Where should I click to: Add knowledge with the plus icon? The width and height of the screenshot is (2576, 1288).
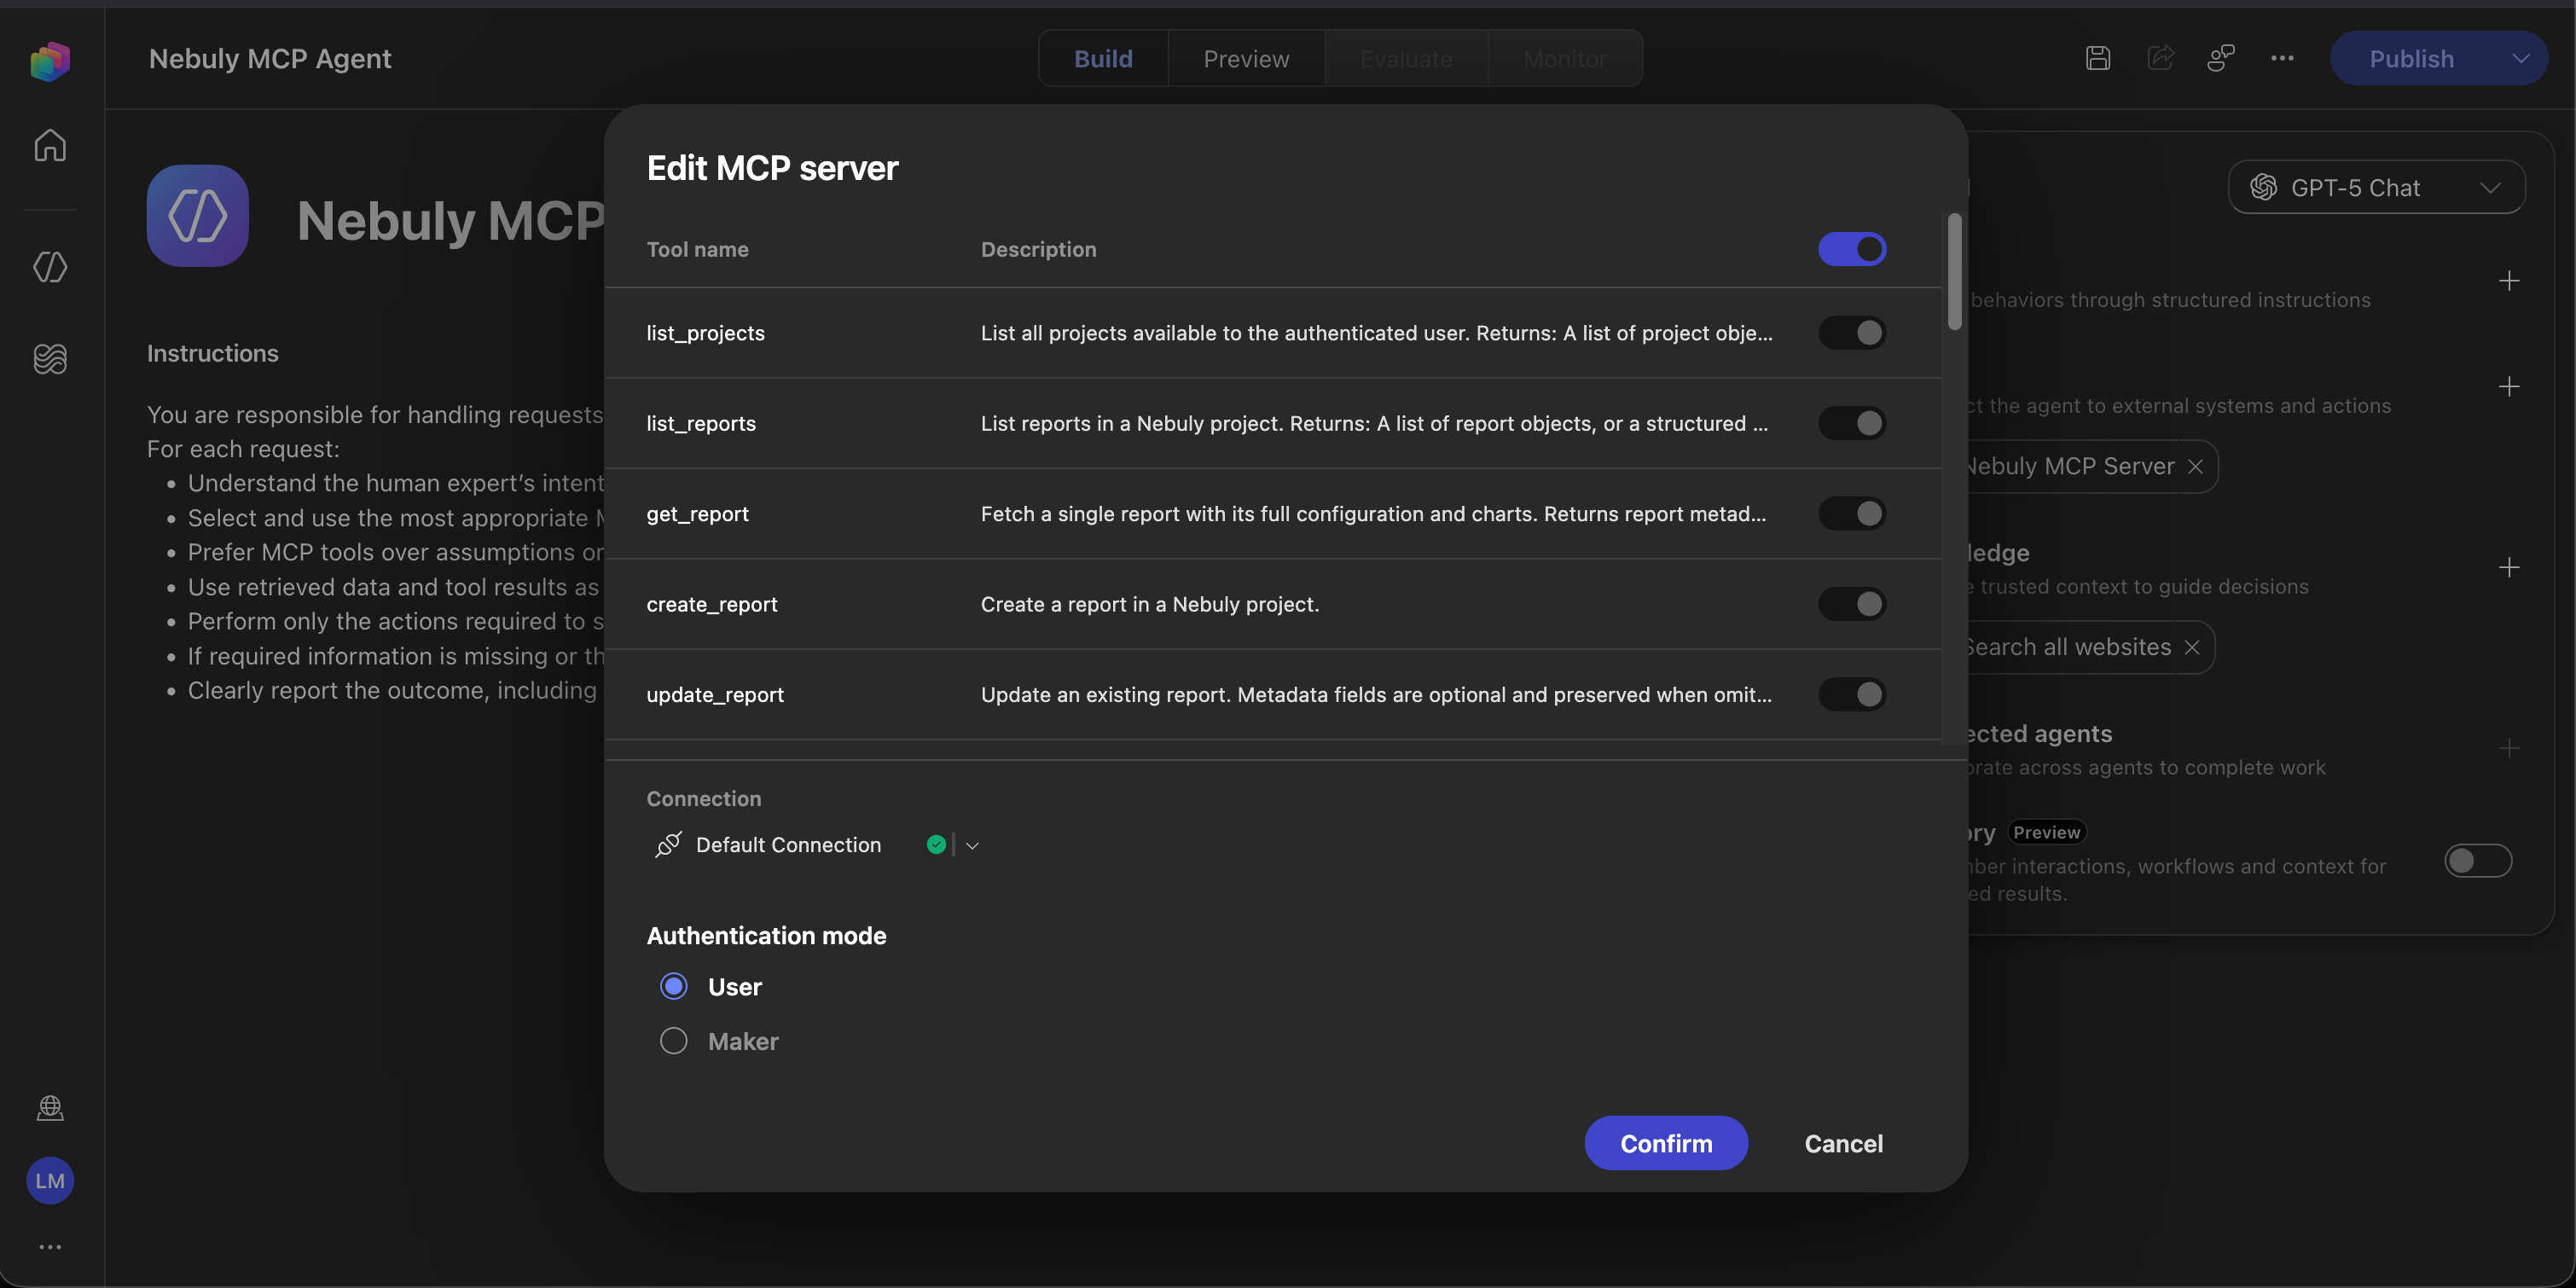click(x=2509, y=568)
